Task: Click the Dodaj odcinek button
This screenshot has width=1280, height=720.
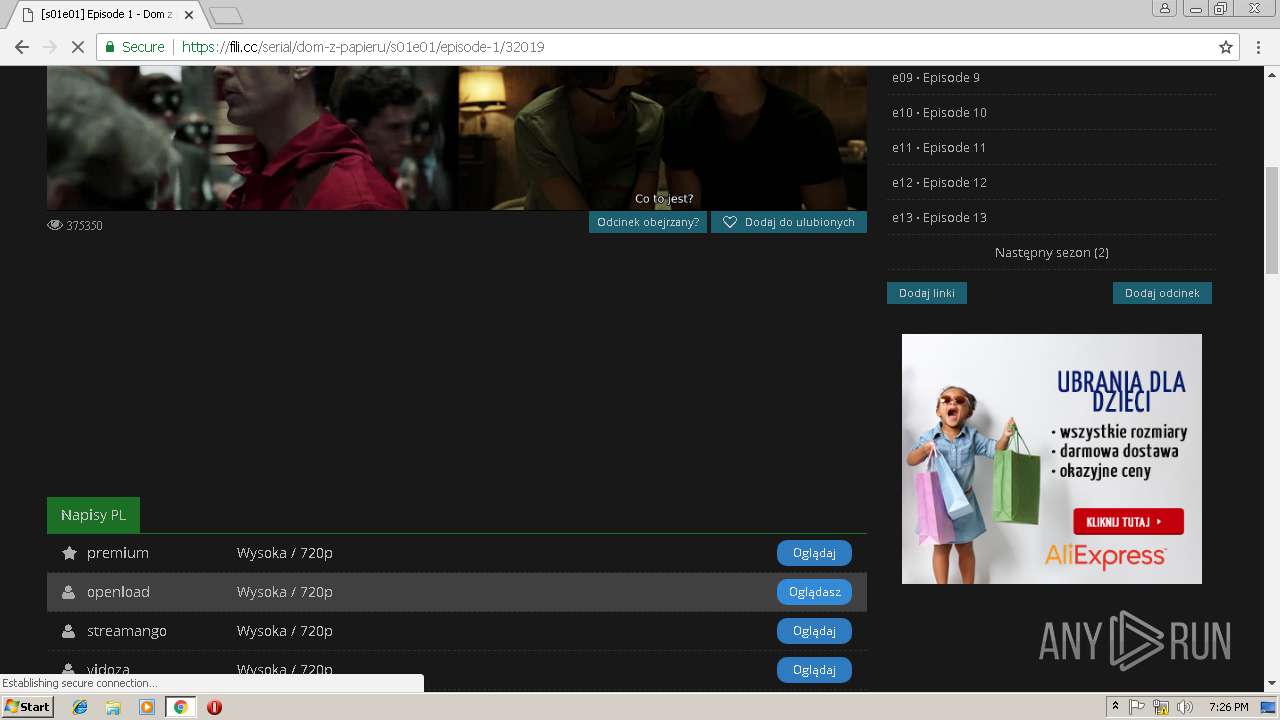Action: 1162,293
